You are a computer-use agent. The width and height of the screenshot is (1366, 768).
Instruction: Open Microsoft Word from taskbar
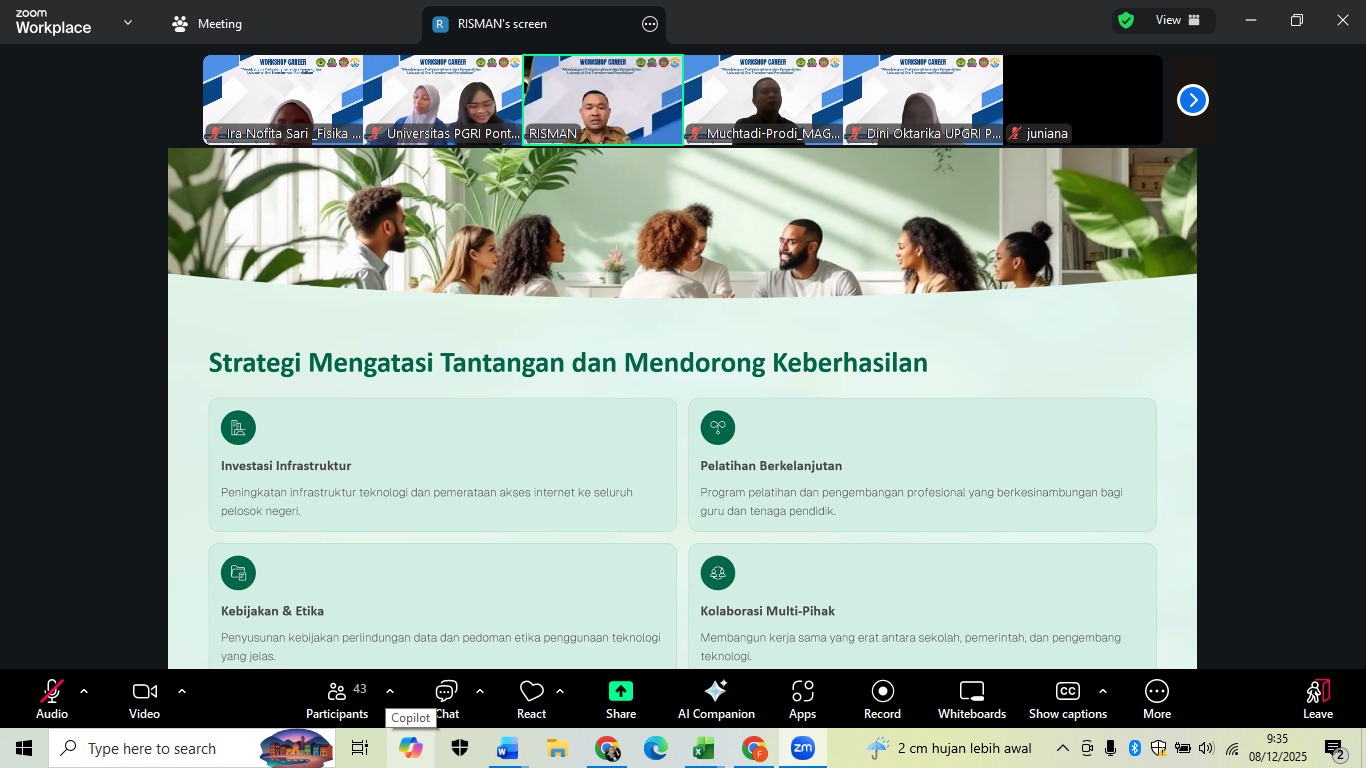(508, 749)
